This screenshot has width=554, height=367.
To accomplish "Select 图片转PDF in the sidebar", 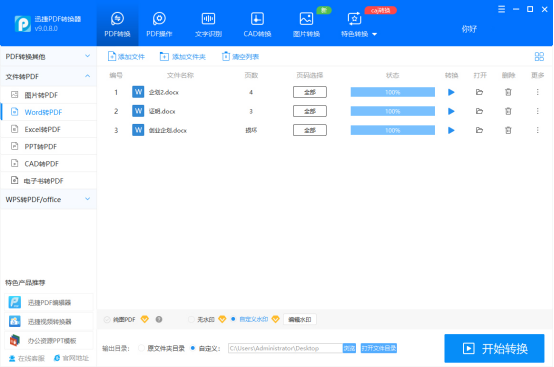I will click(49, 95).
